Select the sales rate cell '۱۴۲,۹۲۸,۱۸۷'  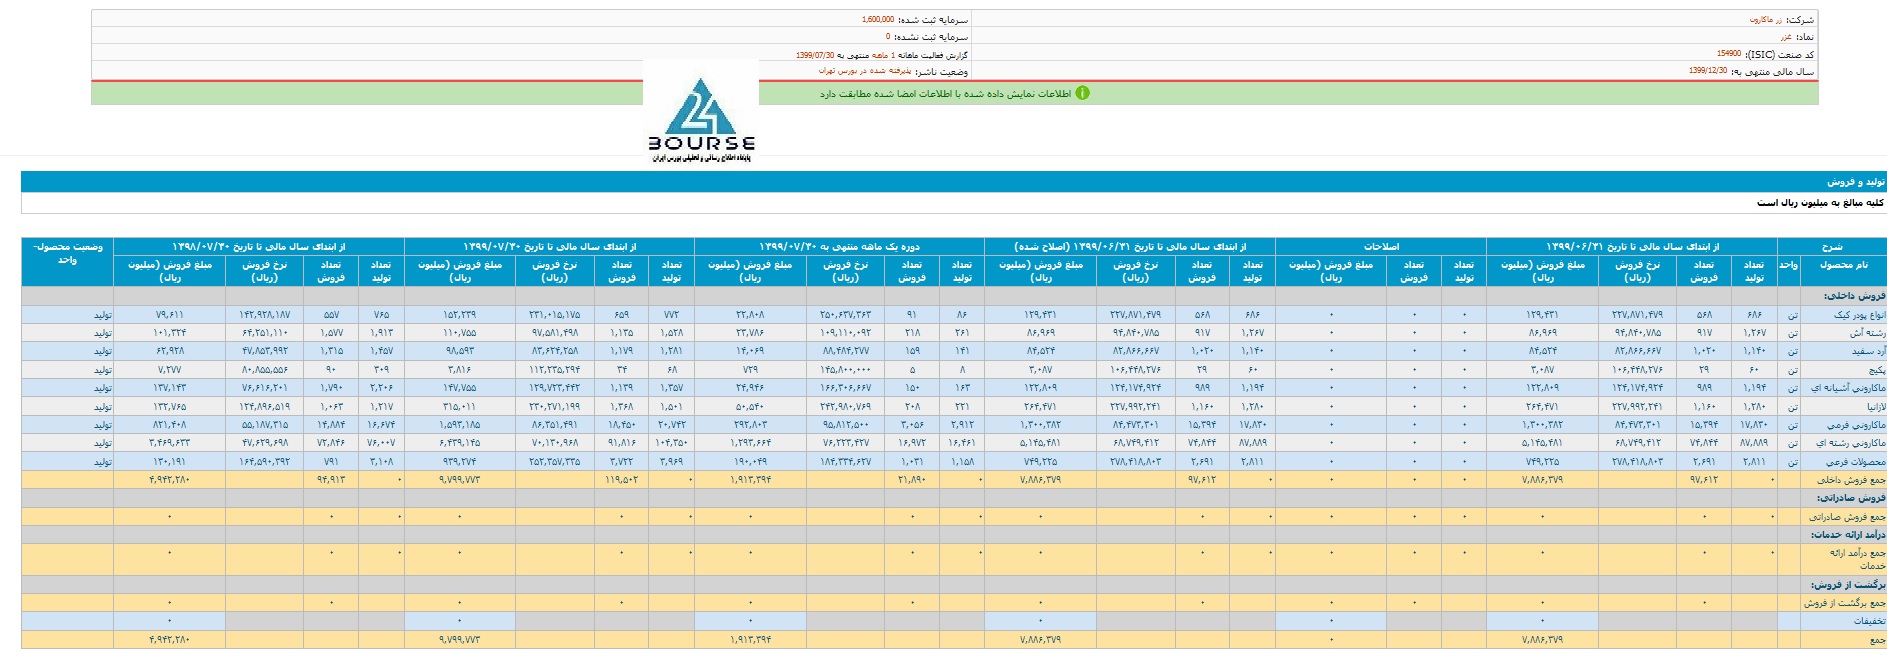click(265, 315)
